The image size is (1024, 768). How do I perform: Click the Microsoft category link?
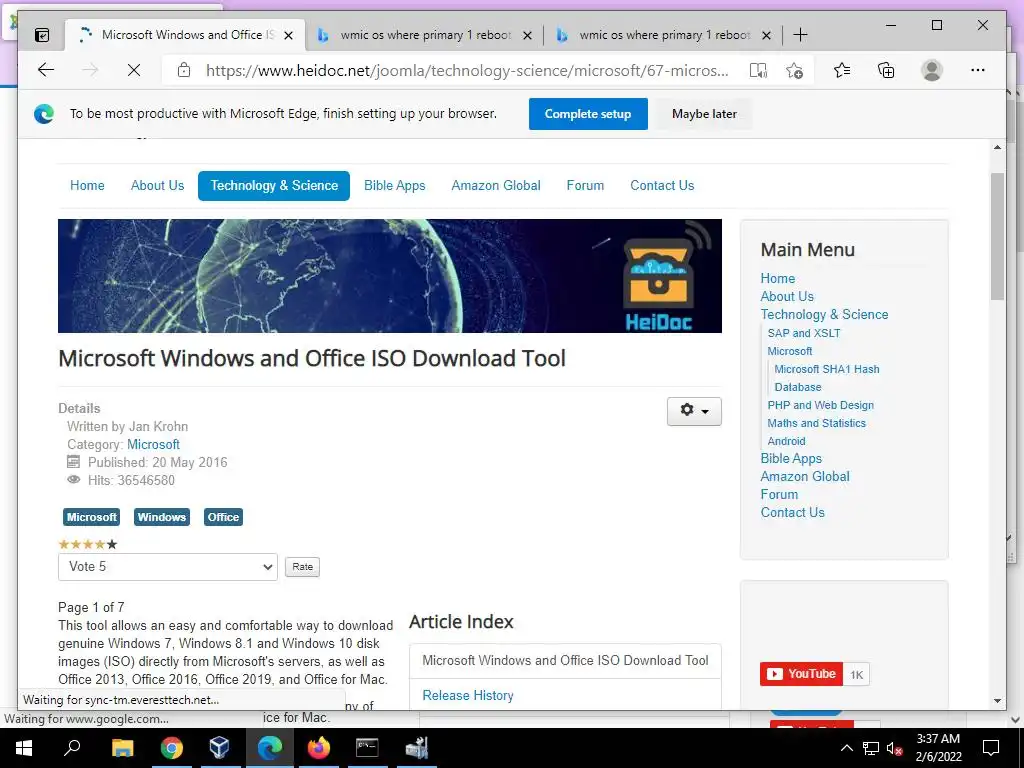153,445
